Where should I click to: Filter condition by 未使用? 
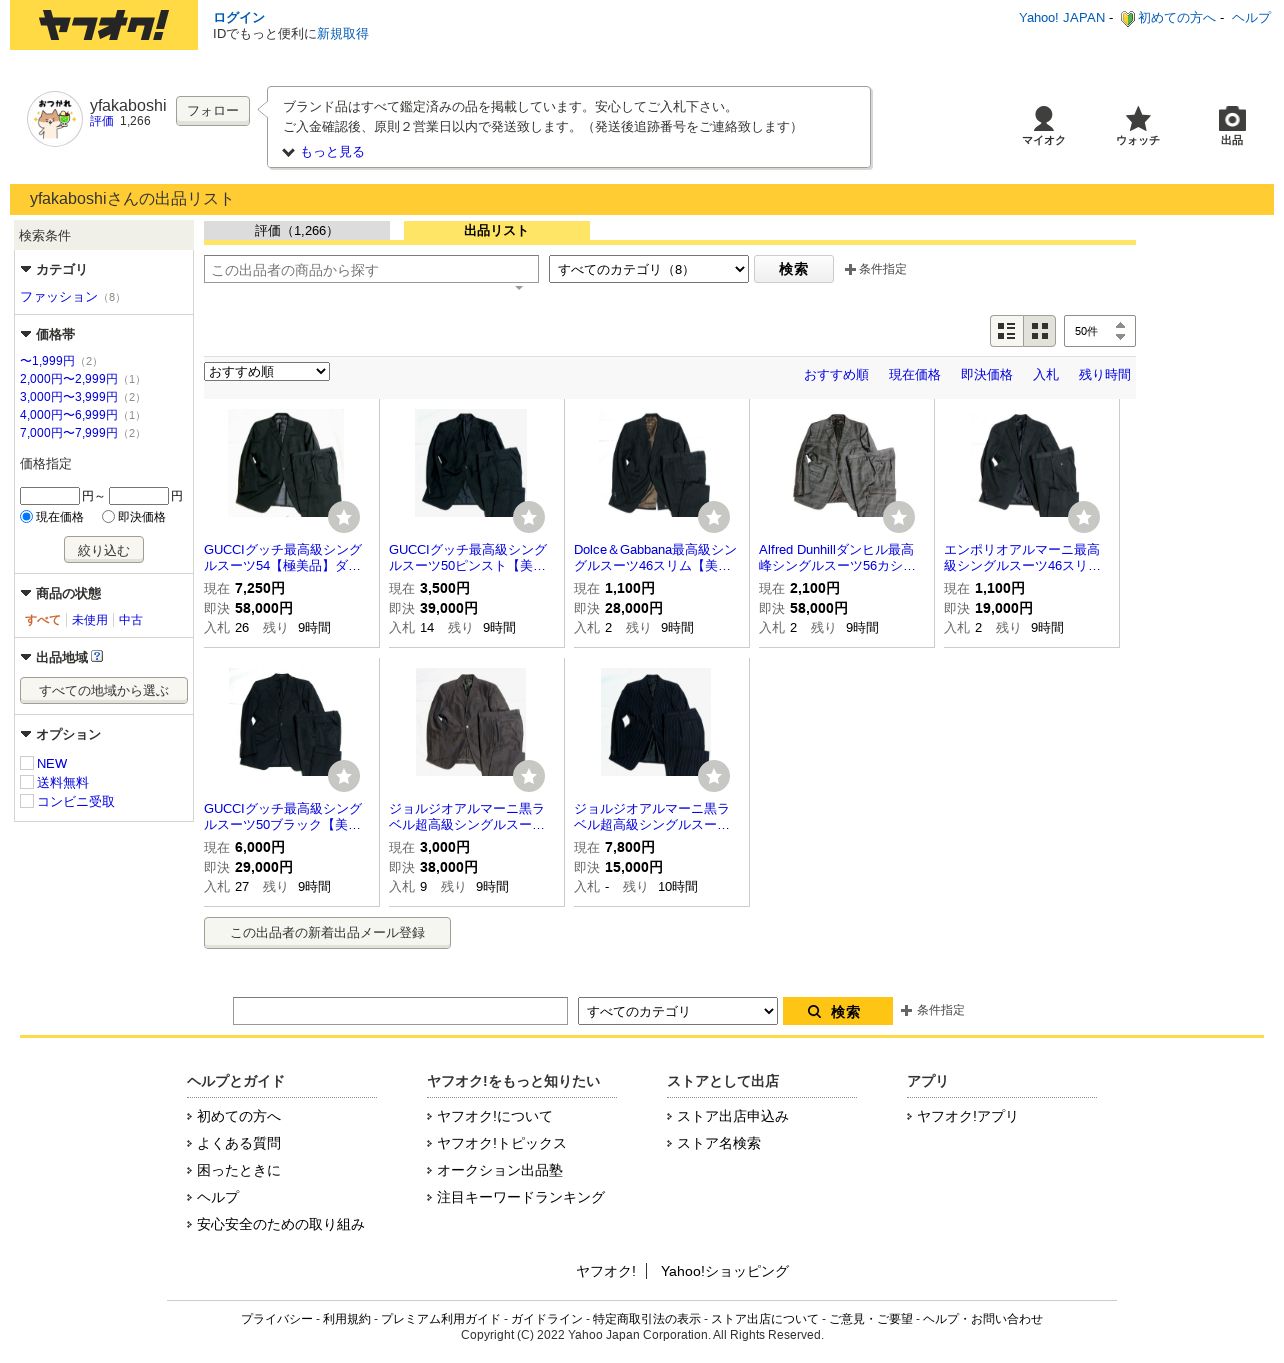pos(90,620)
